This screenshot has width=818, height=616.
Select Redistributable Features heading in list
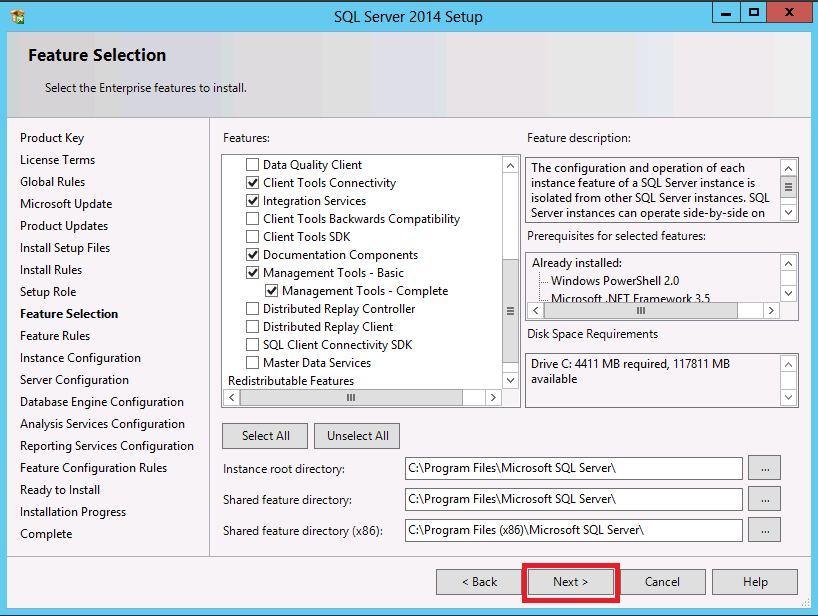click(291, 381)
